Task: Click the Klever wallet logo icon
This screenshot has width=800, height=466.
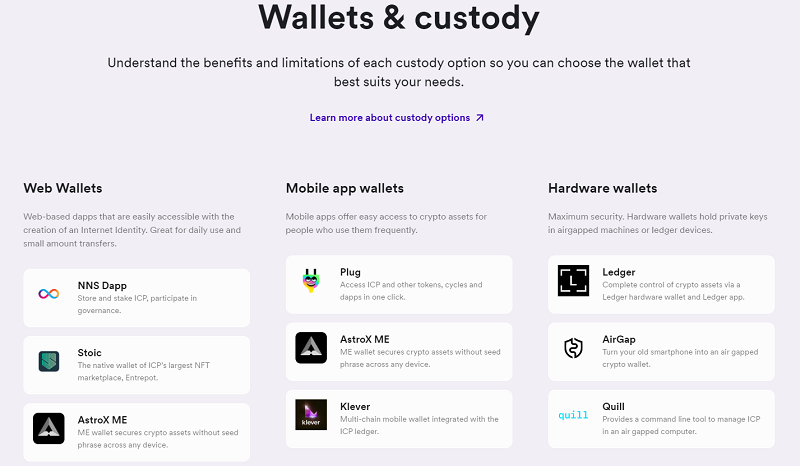Action: [311, 415]
